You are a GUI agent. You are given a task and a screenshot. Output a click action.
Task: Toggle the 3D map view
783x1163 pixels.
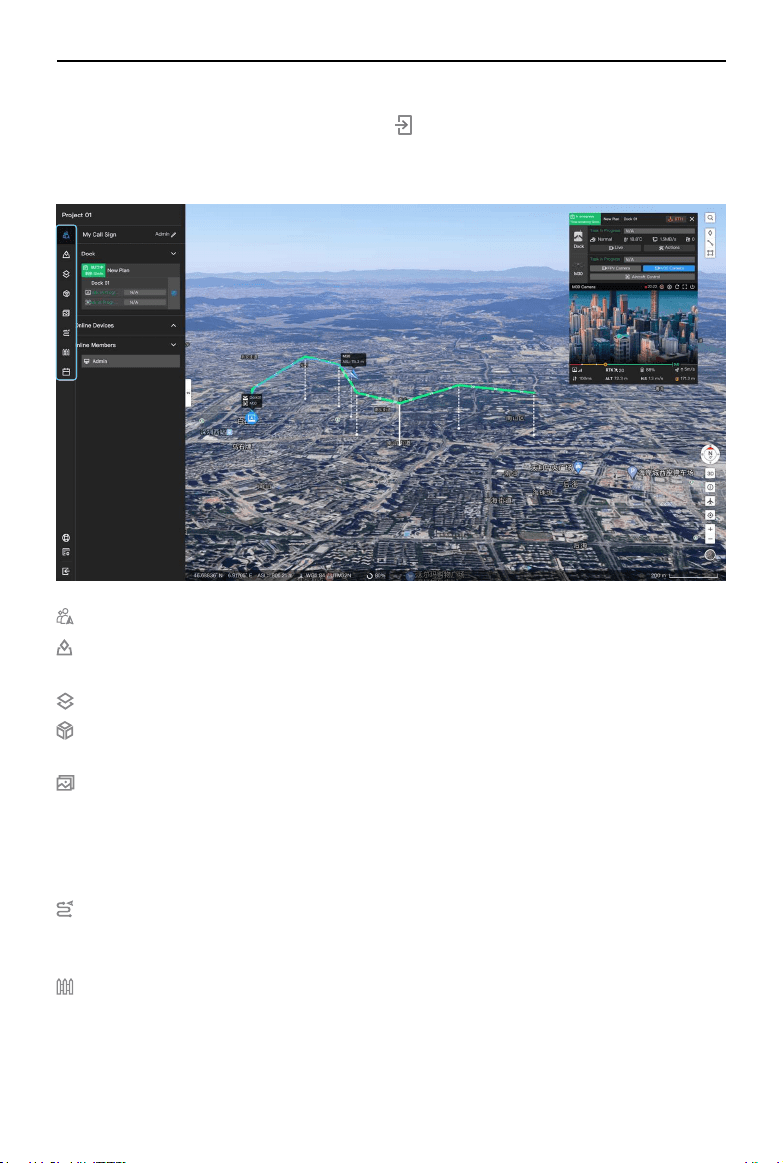click(x=710, y=473)
